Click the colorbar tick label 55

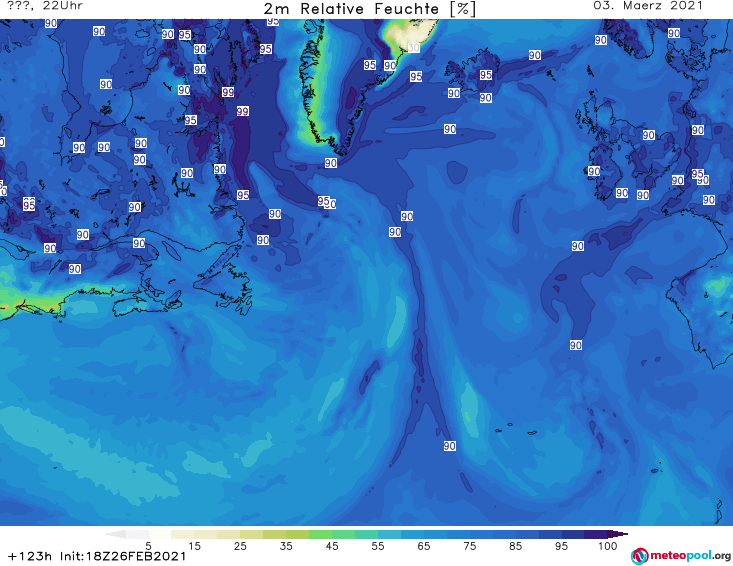tap(378, 546)
